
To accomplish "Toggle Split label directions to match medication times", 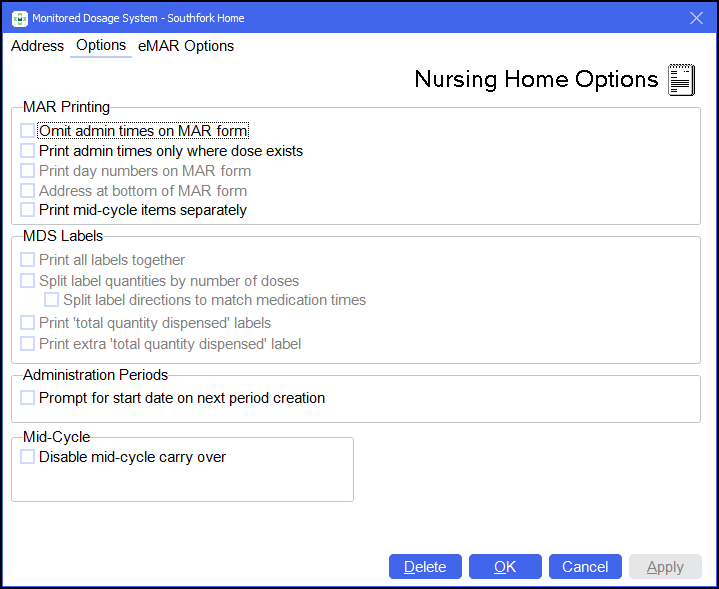I will (x=51, y=300).
